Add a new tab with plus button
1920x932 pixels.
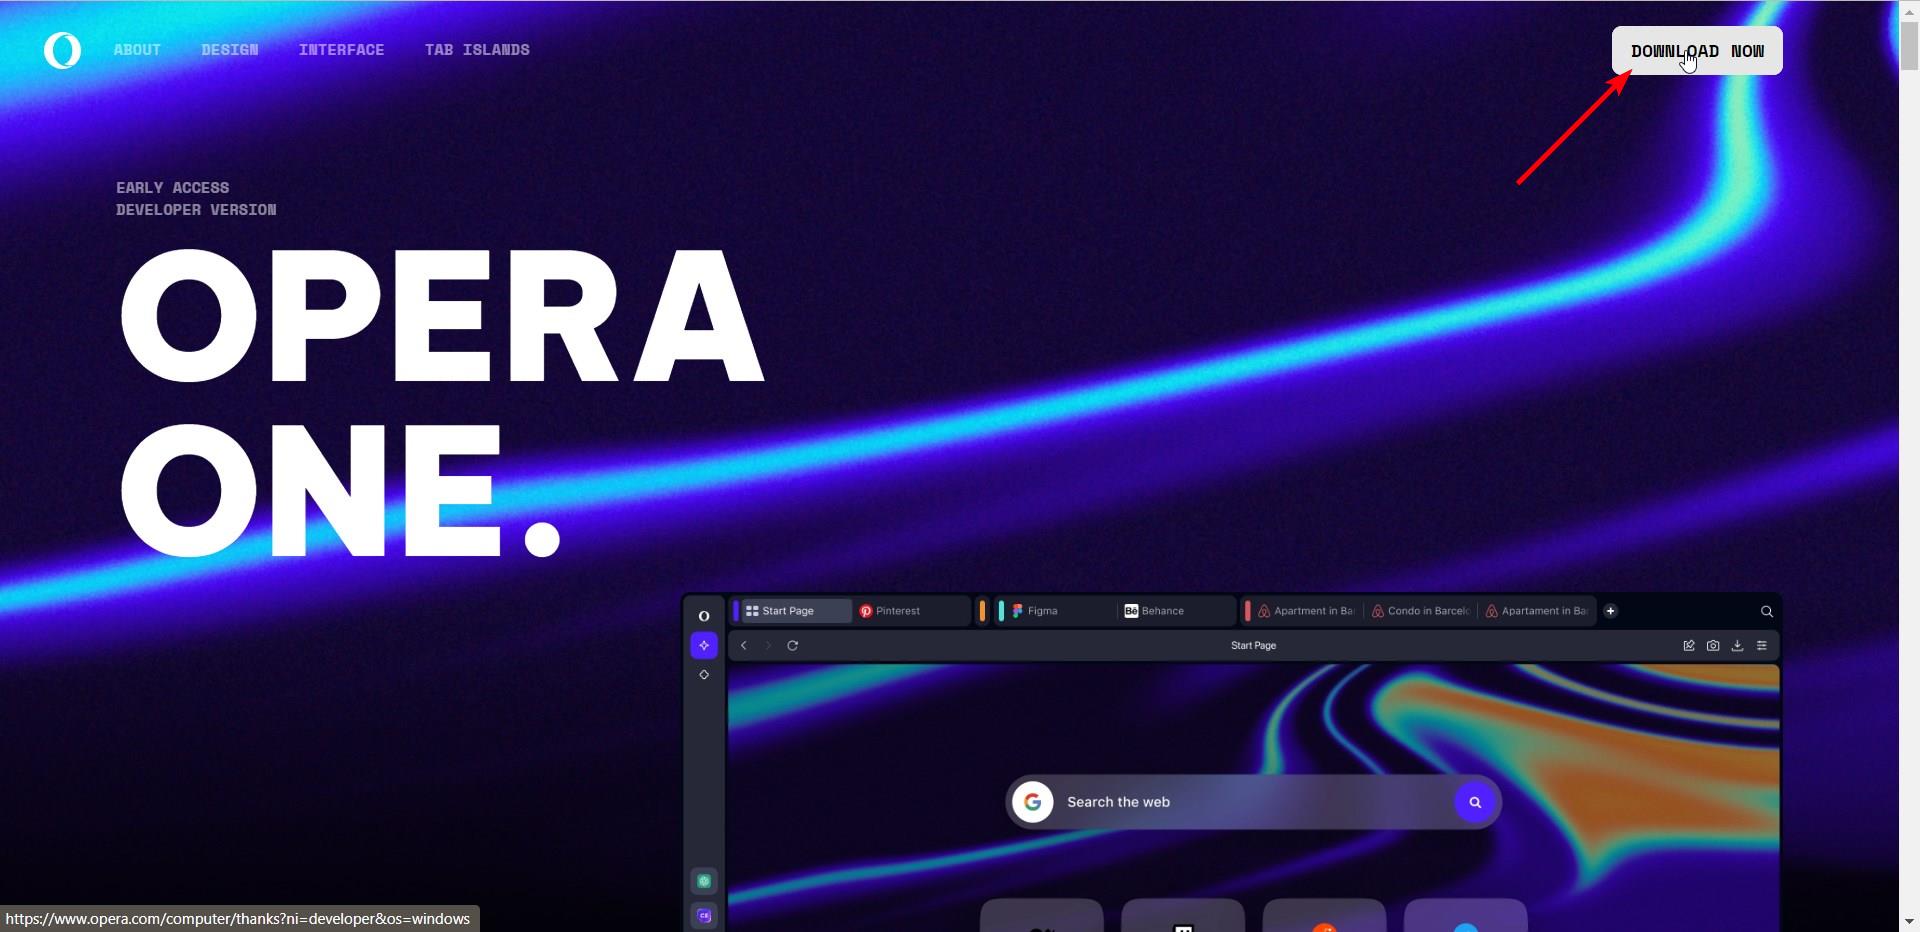pos(1610,611)
